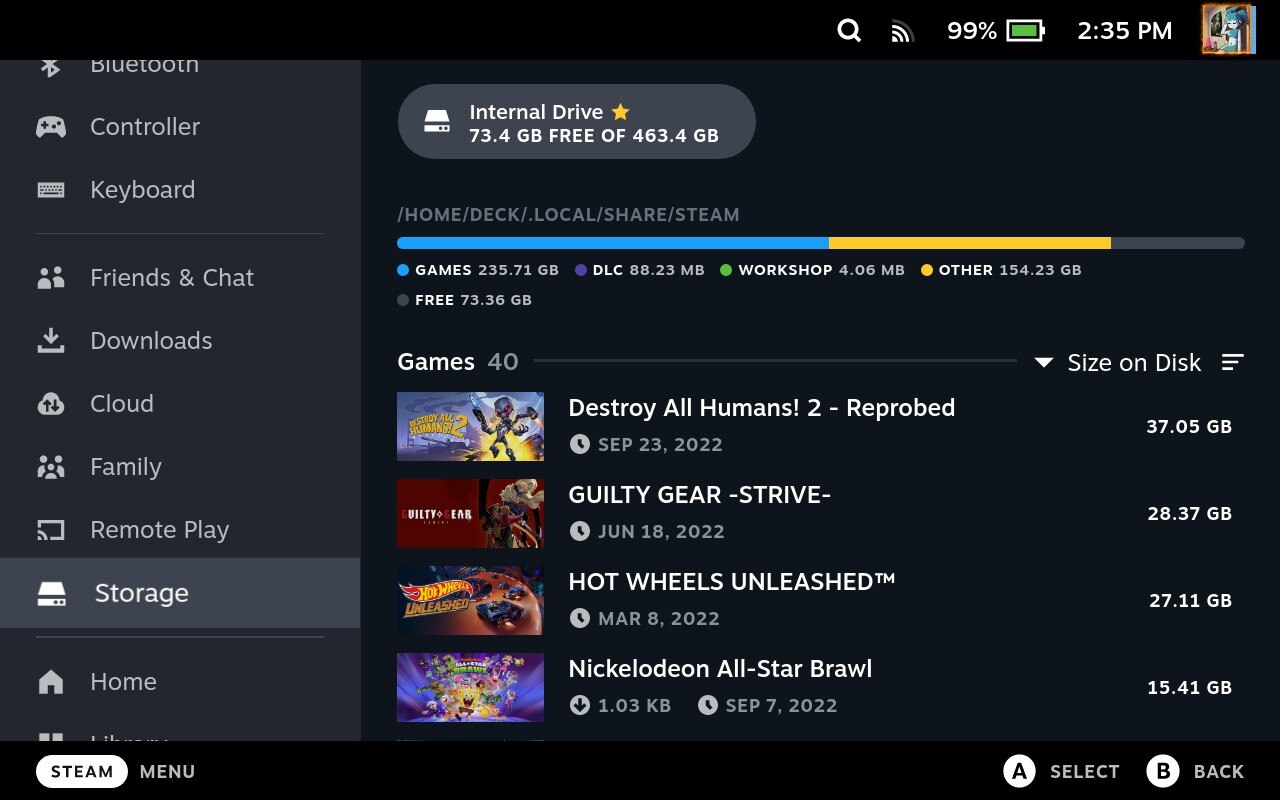Screen dimensions: 1280x800
Task: Click the Remote Play cast icon
Action: click(x=51, y=530)
